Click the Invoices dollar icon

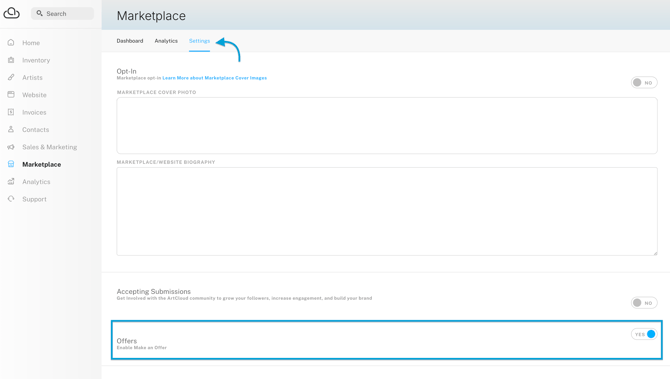11,112
